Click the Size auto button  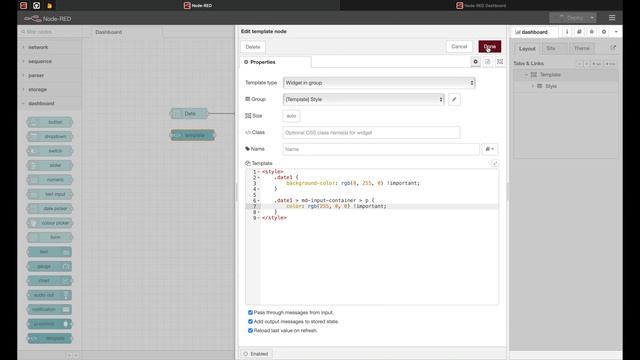click(291, 116)
